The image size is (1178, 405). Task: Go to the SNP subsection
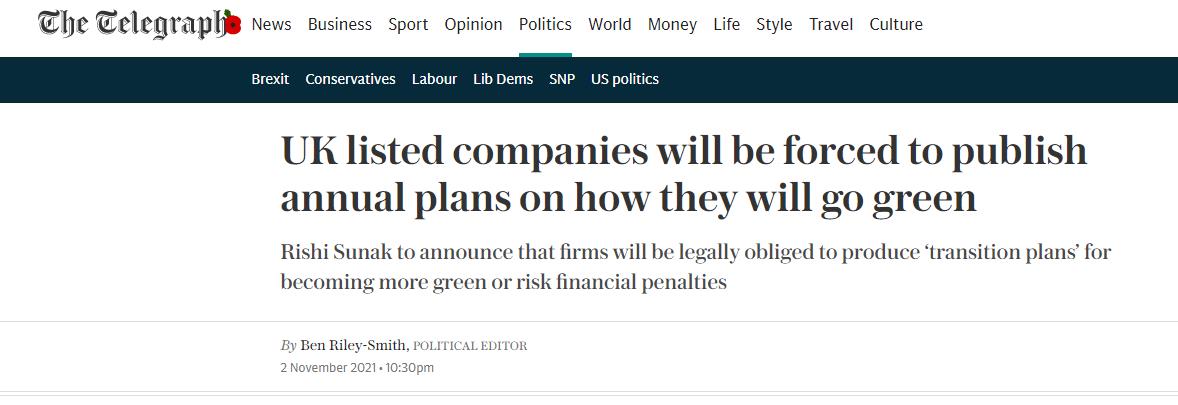pos(562,79)
